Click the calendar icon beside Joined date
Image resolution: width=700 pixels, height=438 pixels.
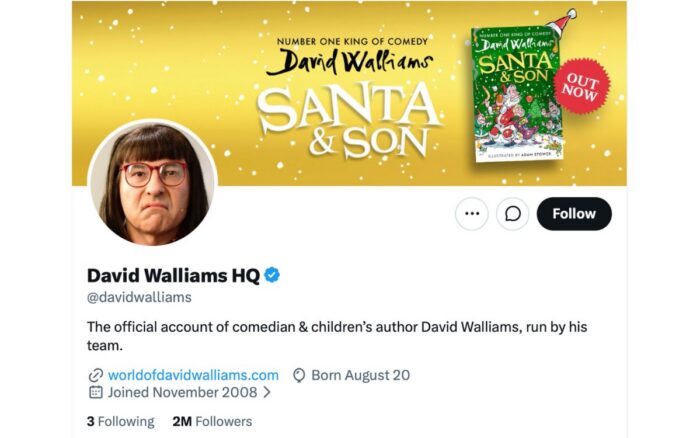point(96,392)
